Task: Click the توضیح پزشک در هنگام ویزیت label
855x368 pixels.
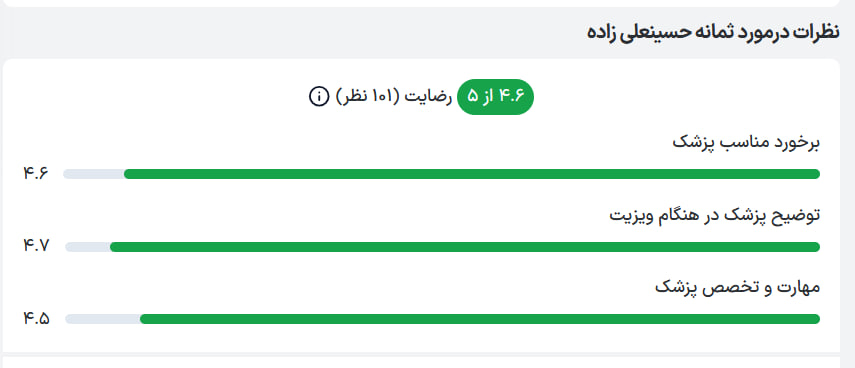Action: coord(714,215)
